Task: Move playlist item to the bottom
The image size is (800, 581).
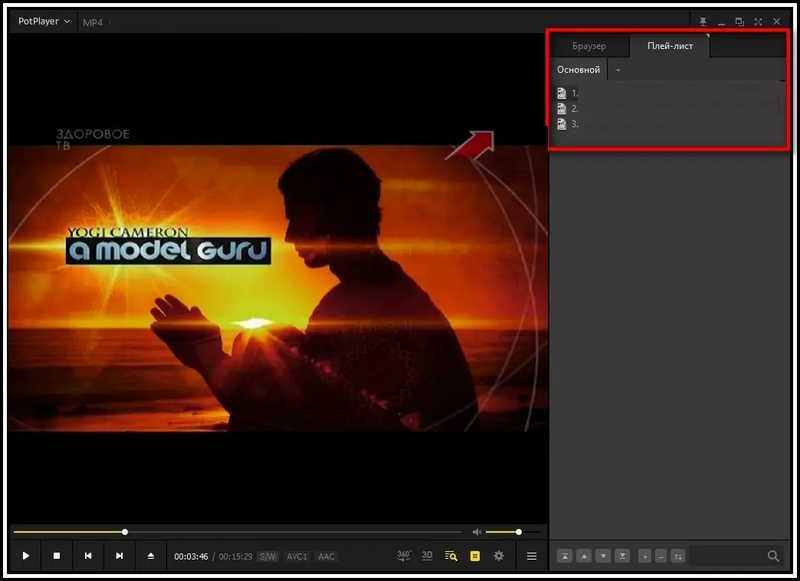Action: click(x=622, y=556)
